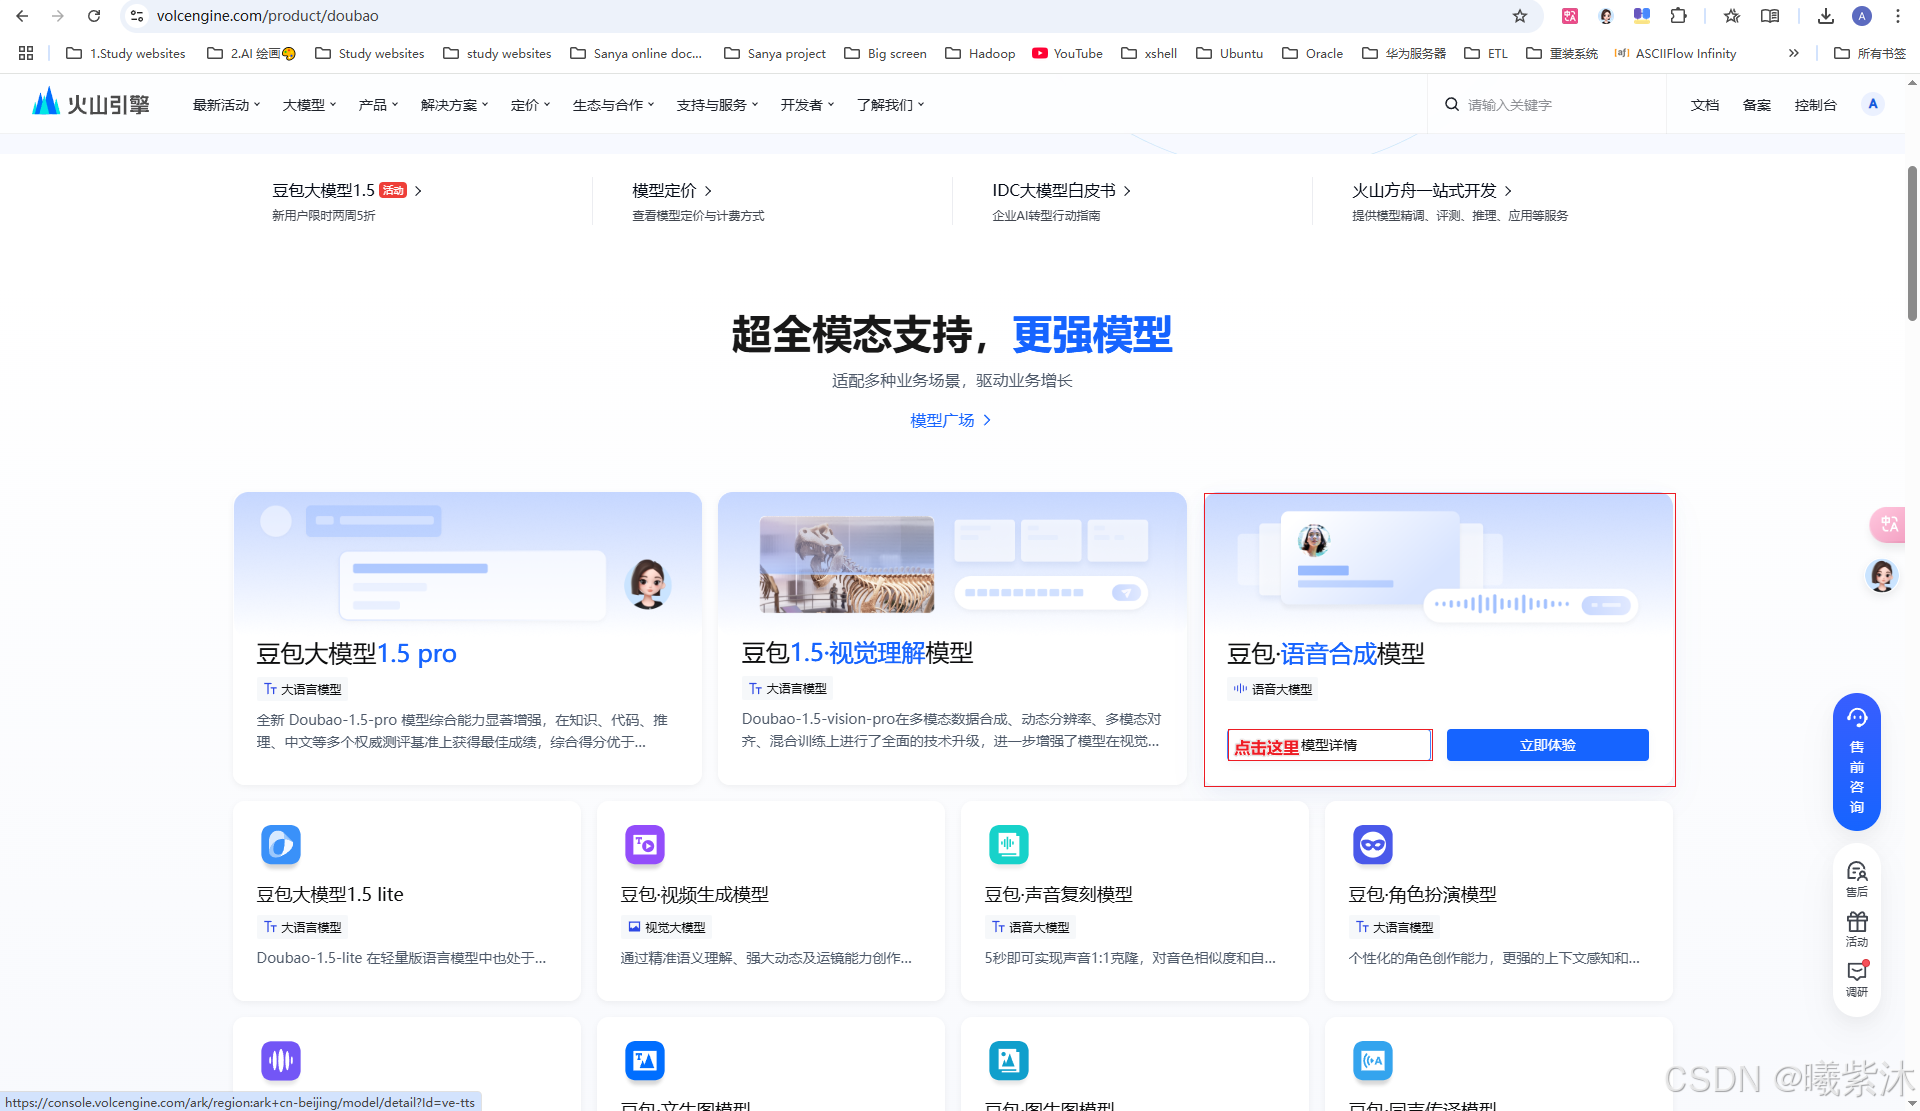1920x1111 pixels.
Task: Expand the 解决方案 navigation dropdown
Action: coord(454,105)
